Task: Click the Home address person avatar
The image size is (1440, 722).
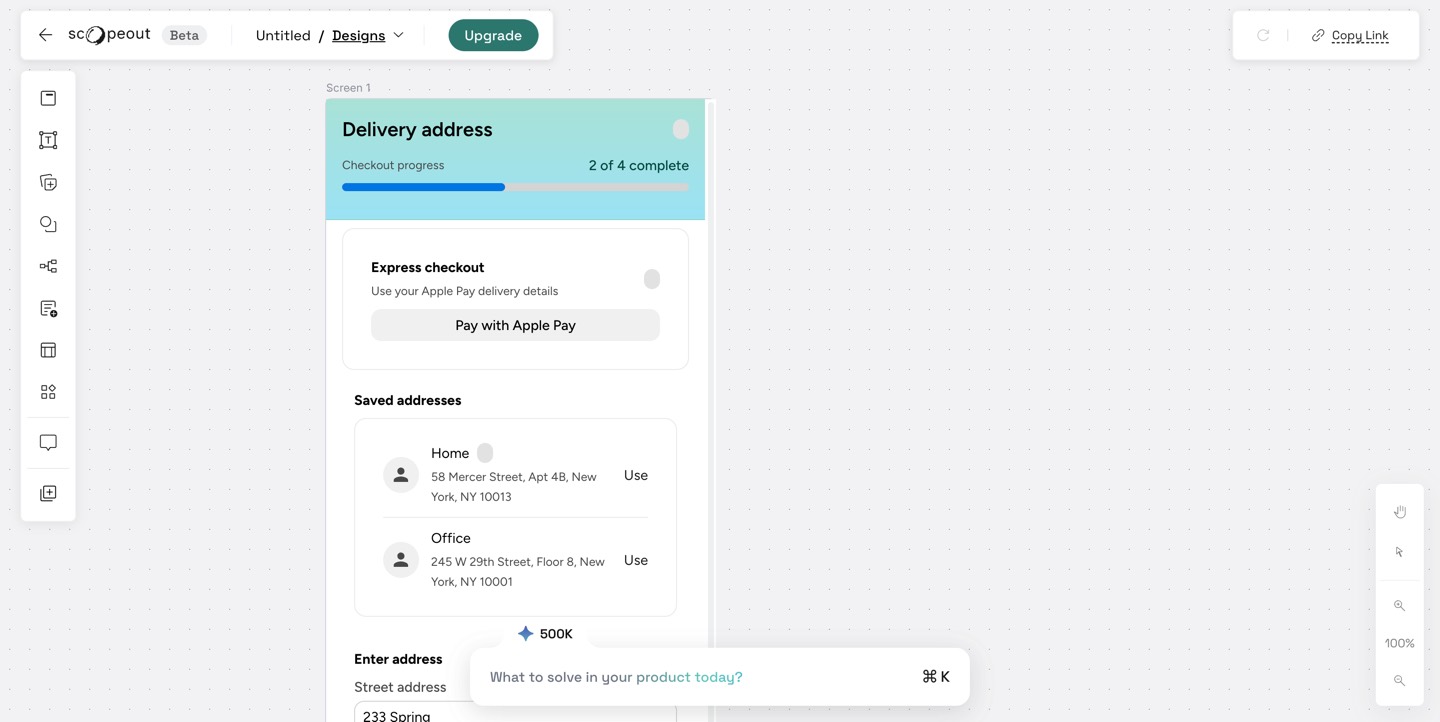Action: [x=401, y=475]
